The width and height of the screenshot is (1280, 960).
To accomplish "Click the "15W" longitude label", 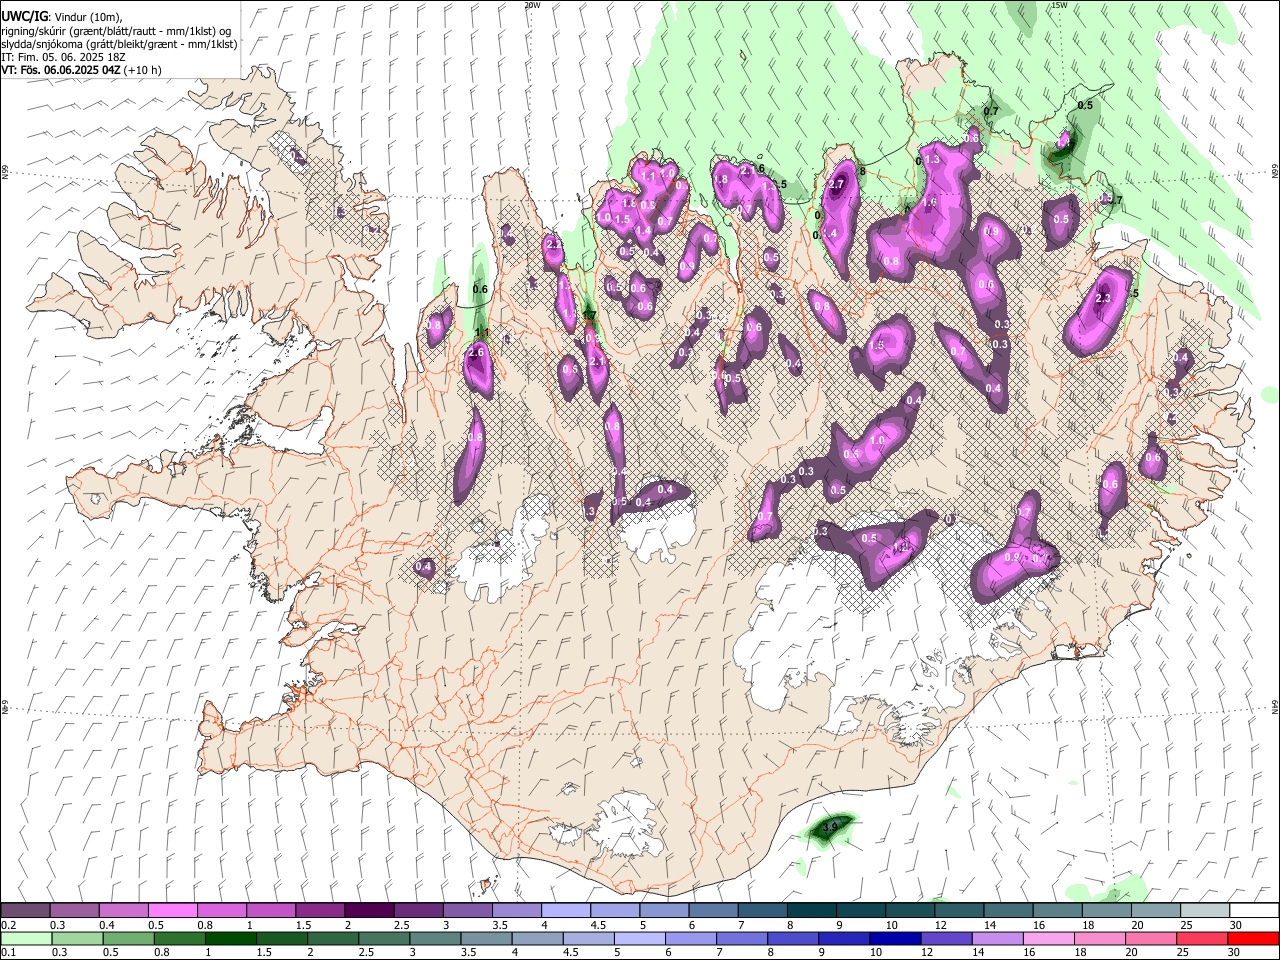I will 1059,5.
